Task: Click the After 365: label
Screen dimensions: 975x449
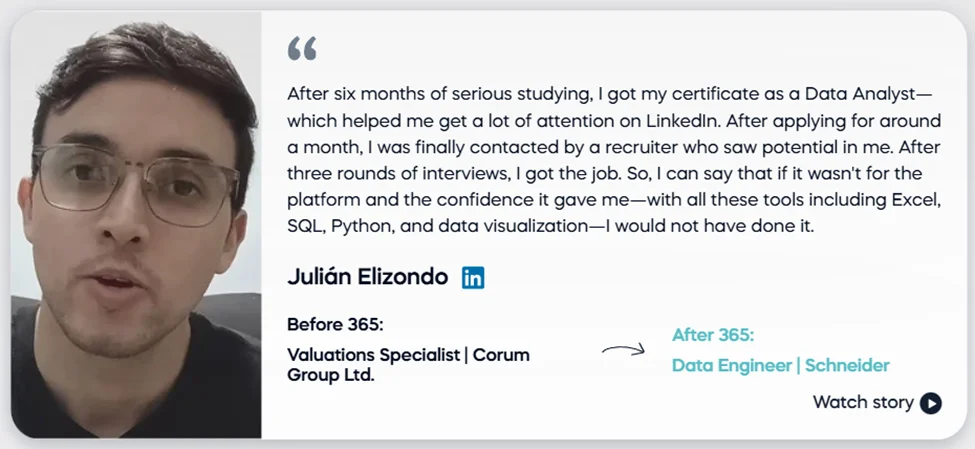Action: pos(713,335)
